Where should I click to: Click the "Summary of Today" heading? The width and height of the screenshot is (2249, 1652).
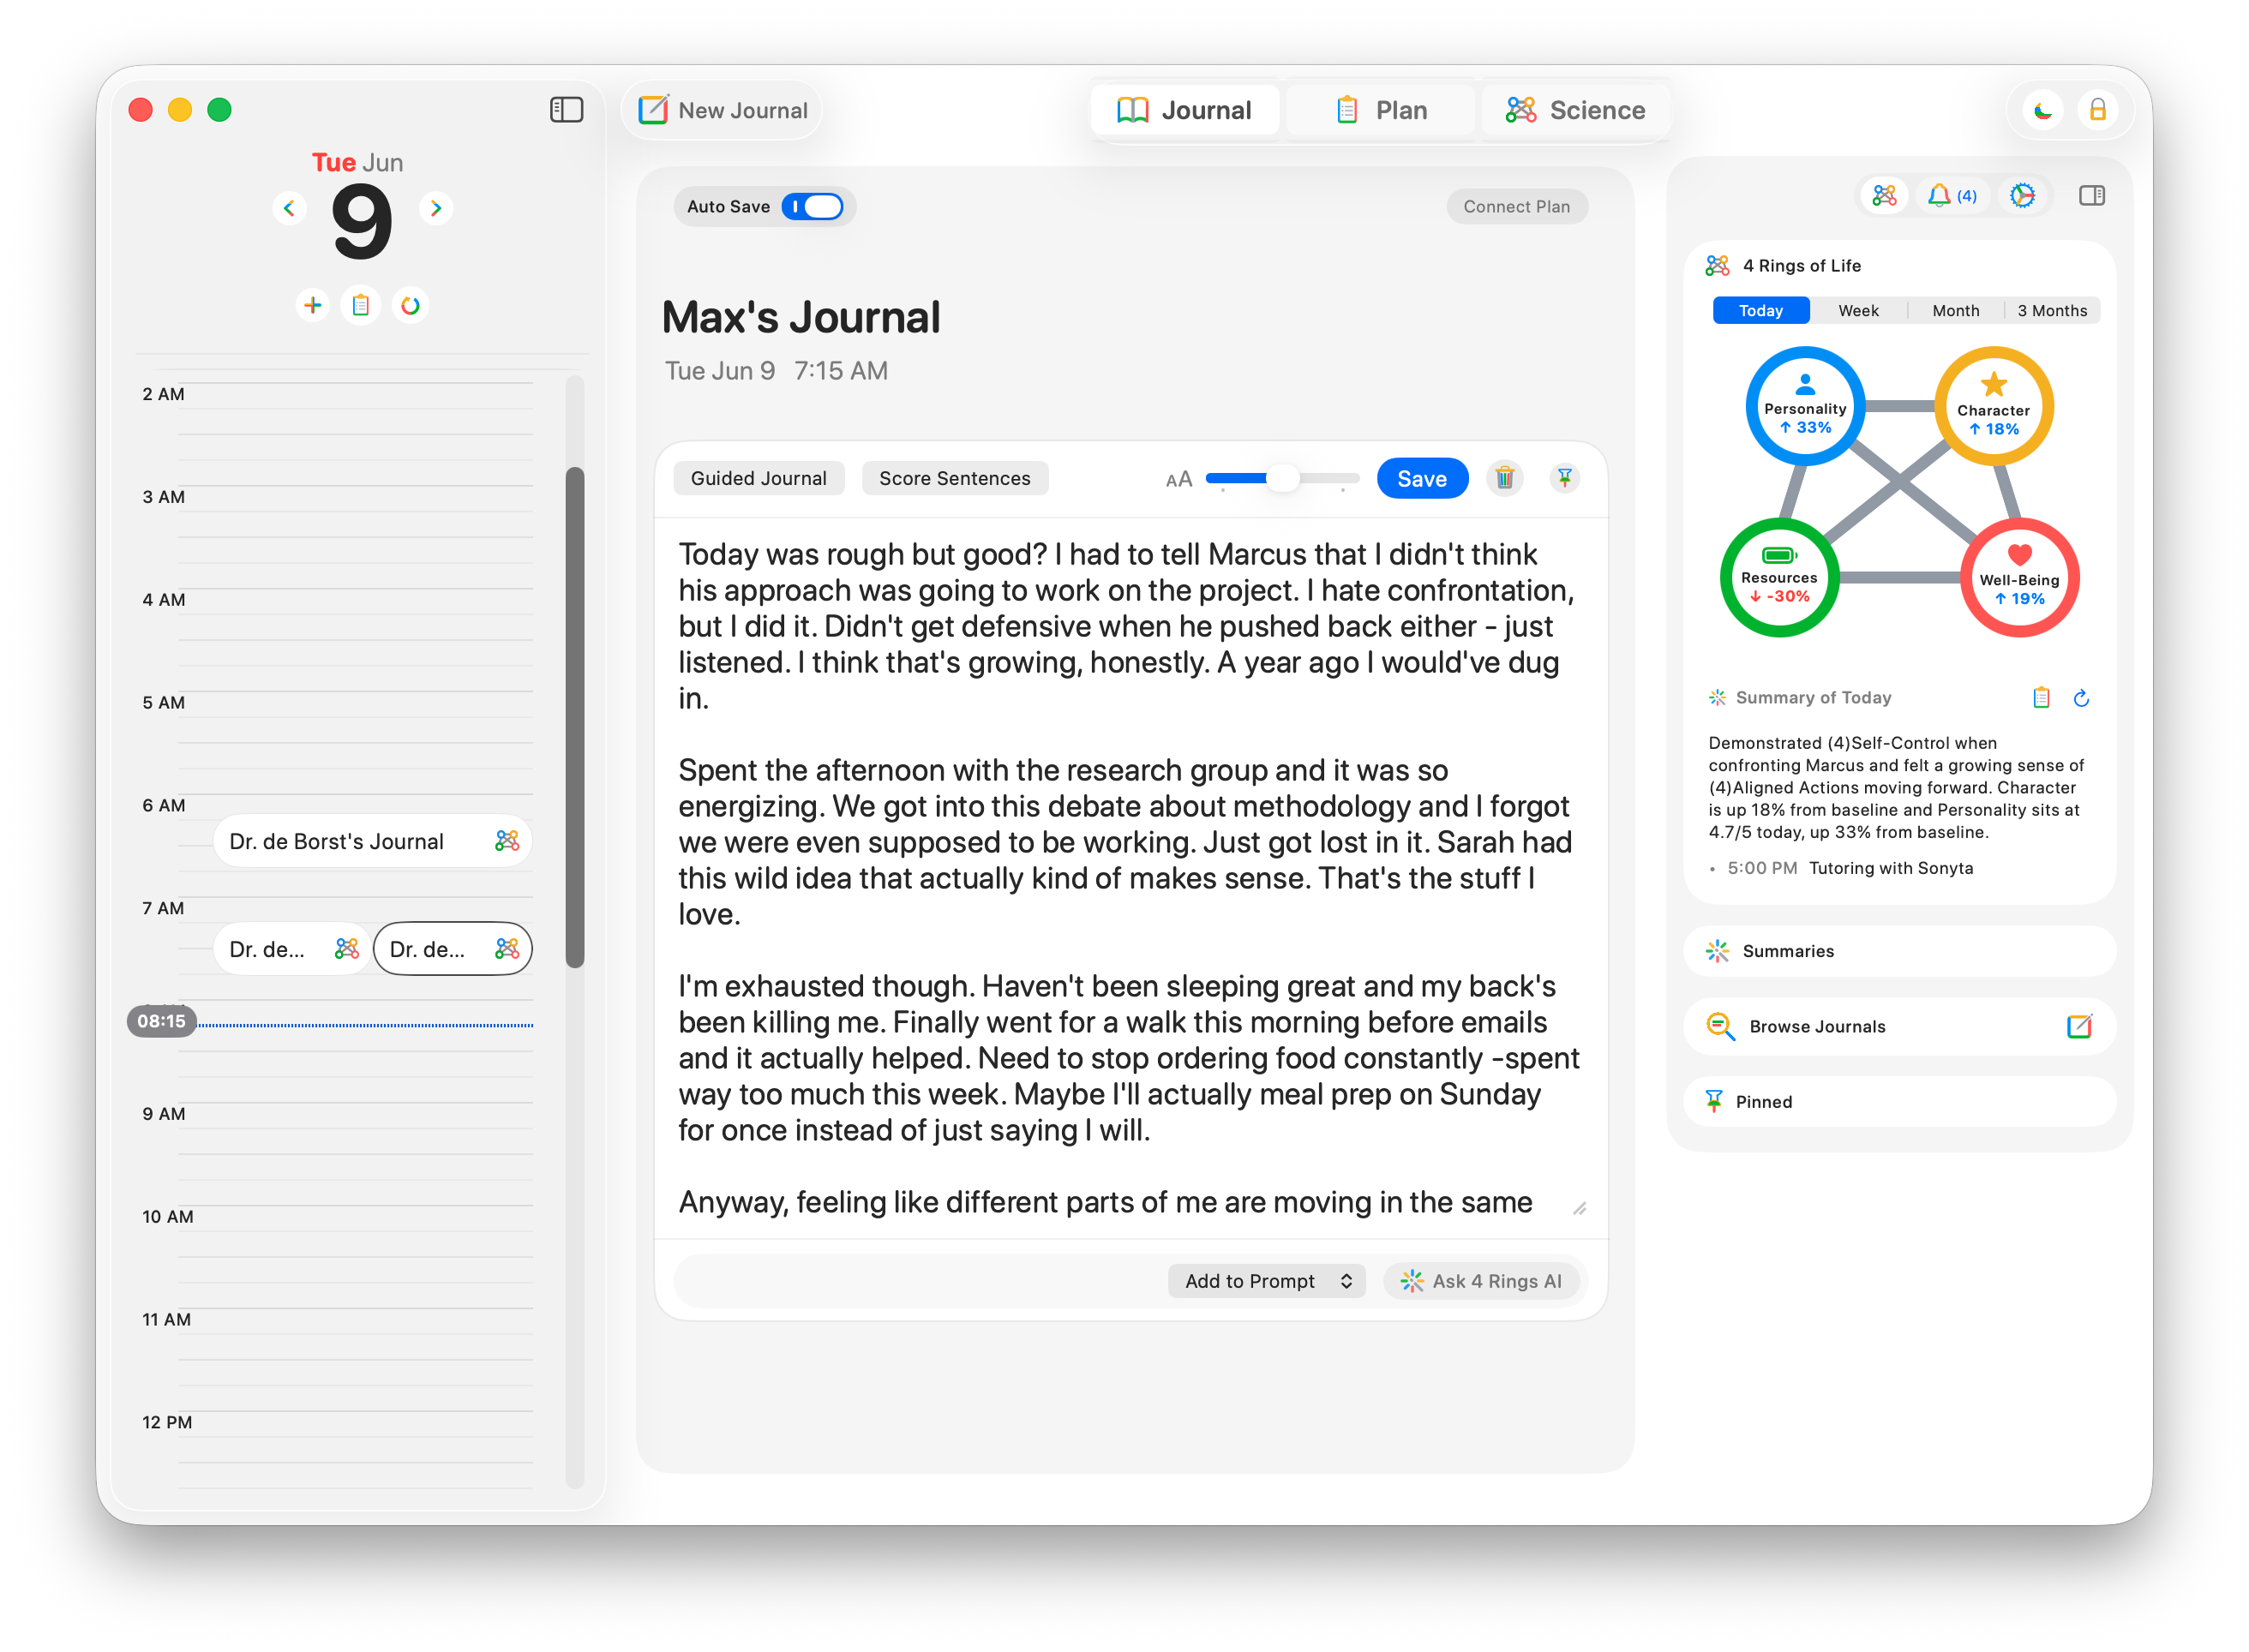coord(1813,697)
